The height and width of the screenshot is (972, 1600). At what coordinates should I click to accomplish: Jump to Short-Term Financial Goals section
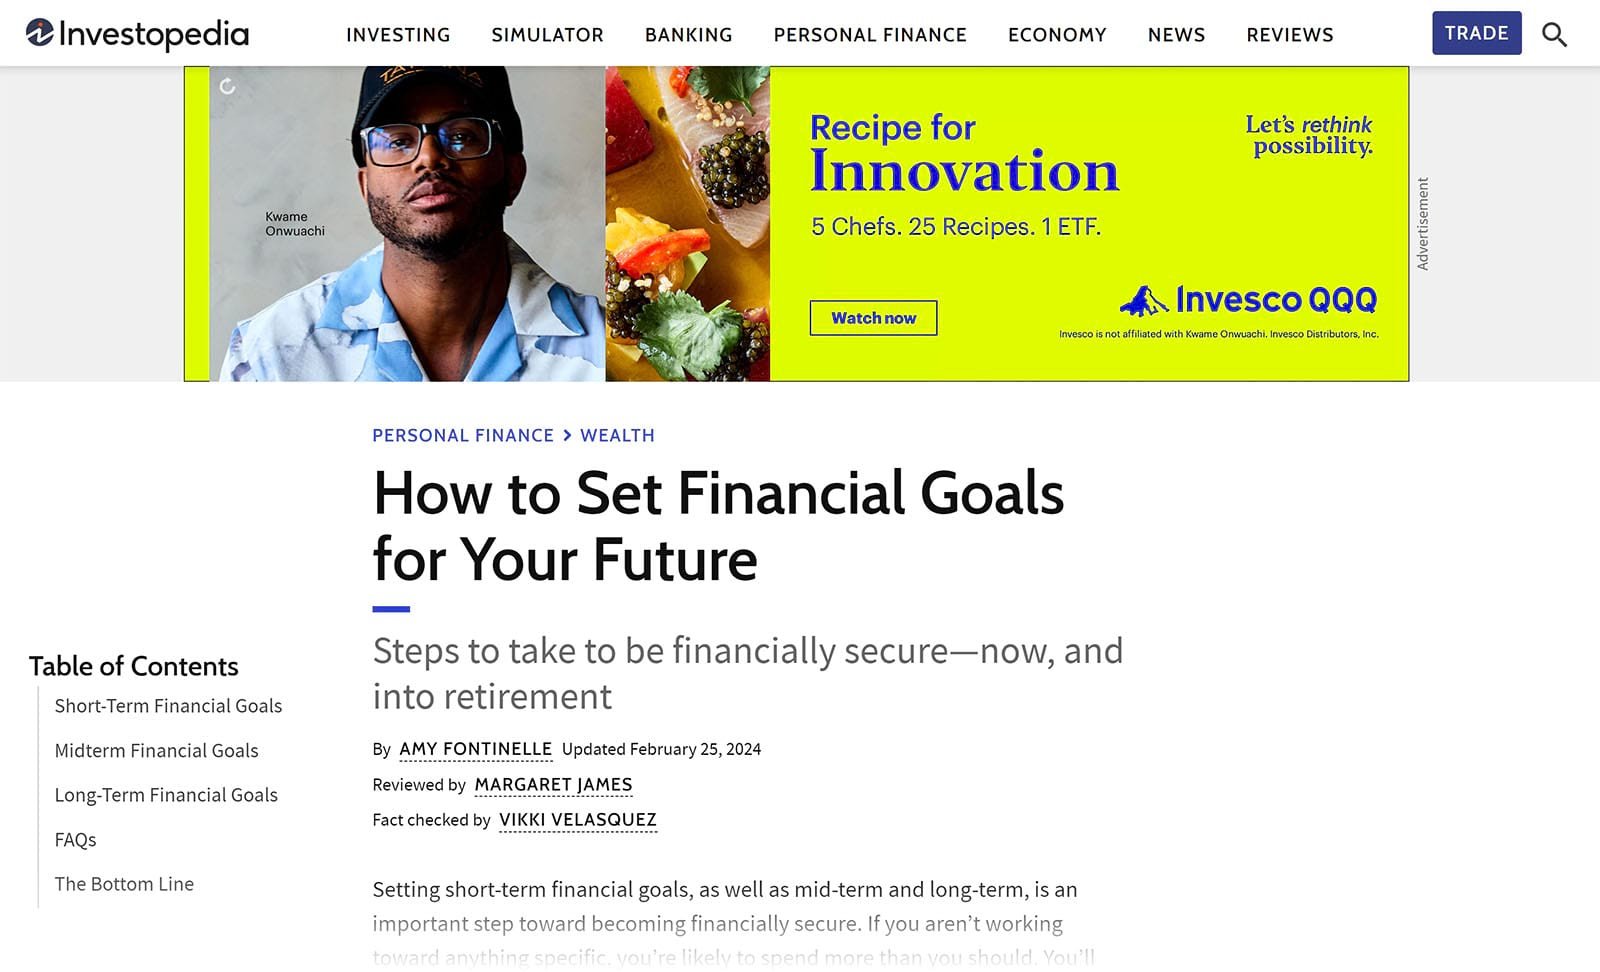tap(168, 706)
